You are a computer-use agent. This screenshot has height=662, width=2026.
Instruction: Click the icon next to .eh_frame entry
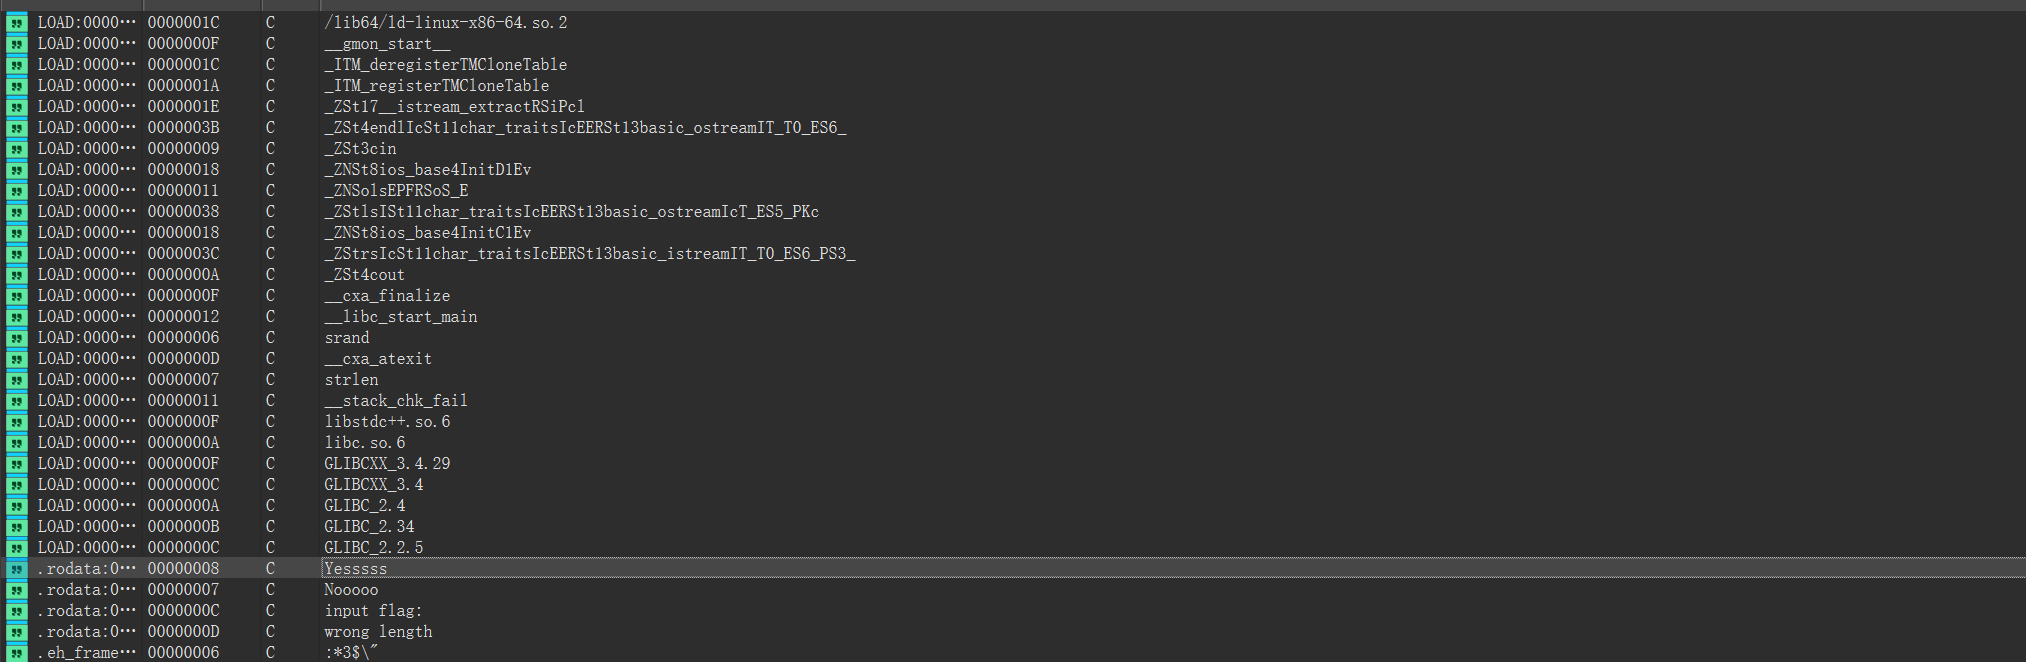click(16, 653)
